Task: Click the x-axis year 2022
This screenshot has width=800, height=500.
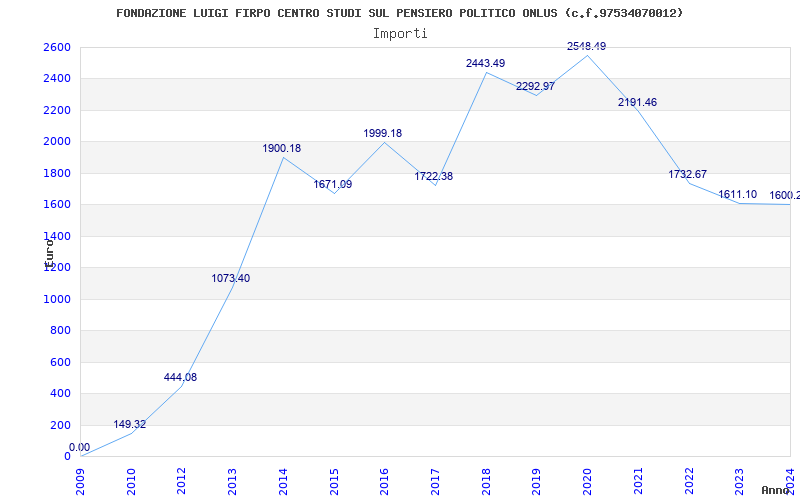Action: click(x=688, y=481)
